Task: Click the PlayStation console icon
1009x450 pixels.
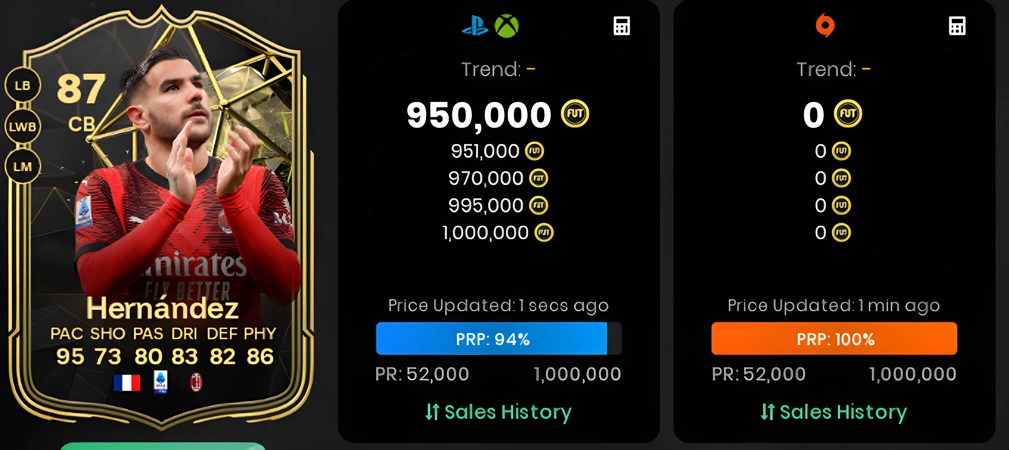Action: [475, 26]
